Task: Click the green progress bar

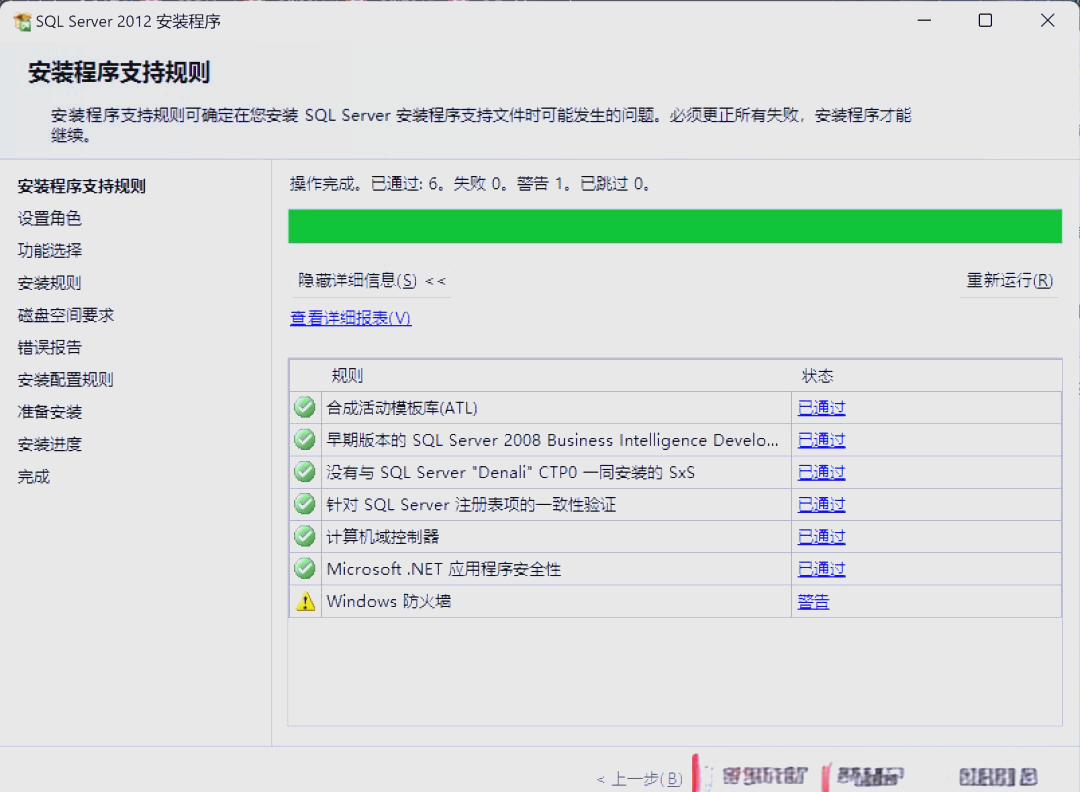Action: (675, 226)
